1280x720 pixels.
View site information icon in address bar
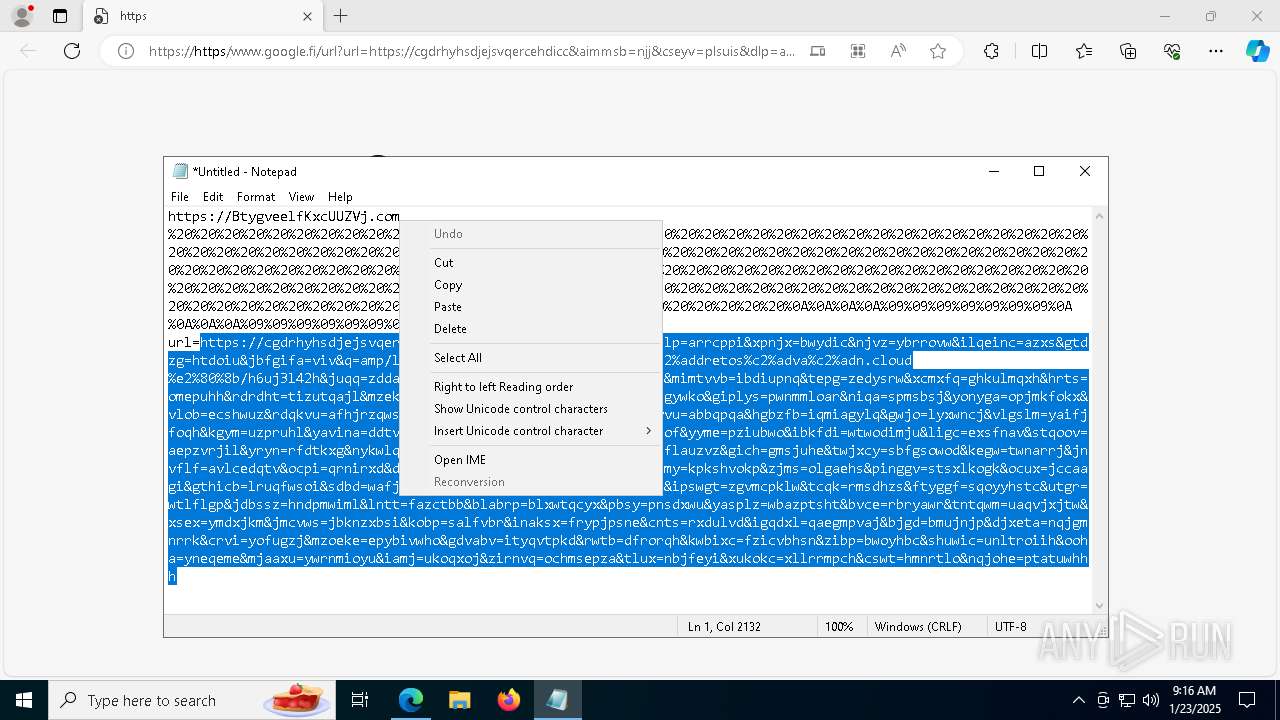(126, 51)
